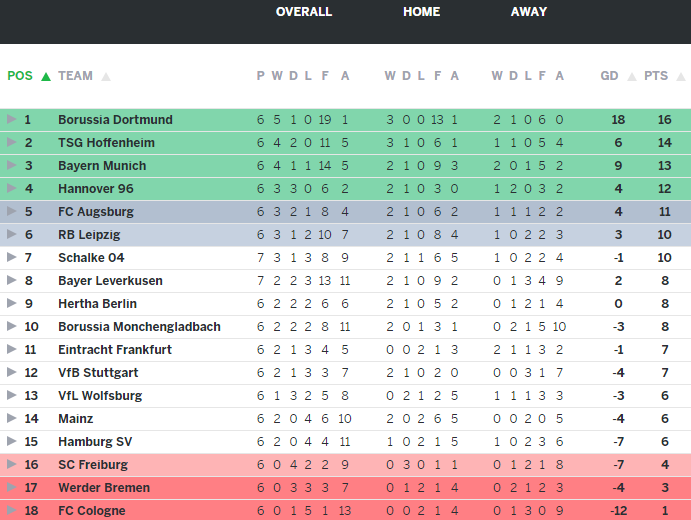Screen dimensions: 691x520
Task: Switch to the OVERALL standings tab
Action: click(304, 12)
